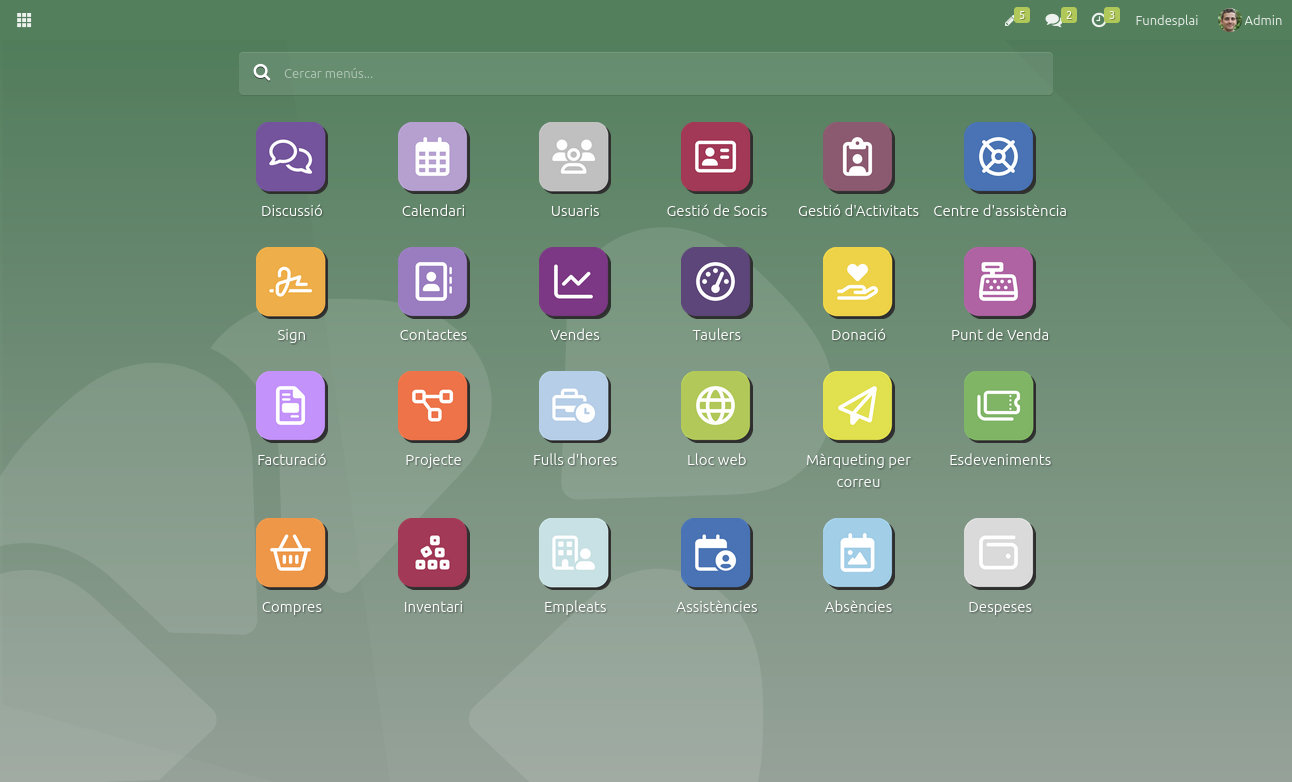Open the Facturació app
The image size is (1292, 782).
point(291,406)
